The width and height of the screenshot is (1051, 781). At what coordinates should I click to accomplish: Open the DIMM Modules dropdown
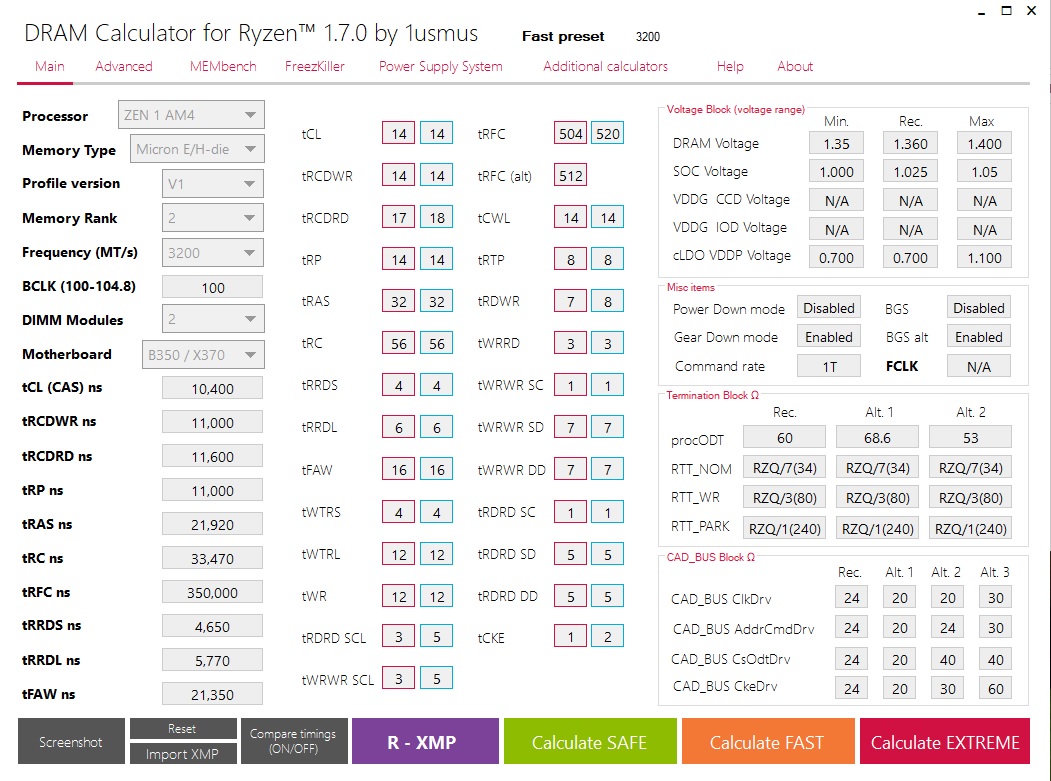coord(212,319)
